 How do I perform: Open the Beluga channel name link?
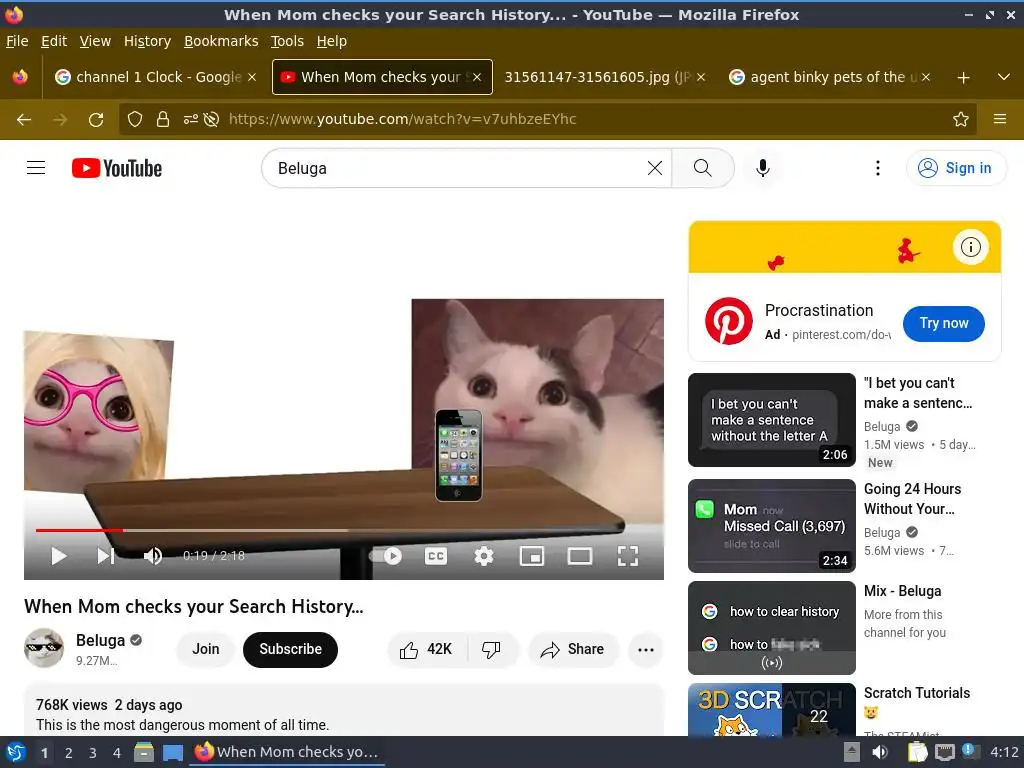100,640
